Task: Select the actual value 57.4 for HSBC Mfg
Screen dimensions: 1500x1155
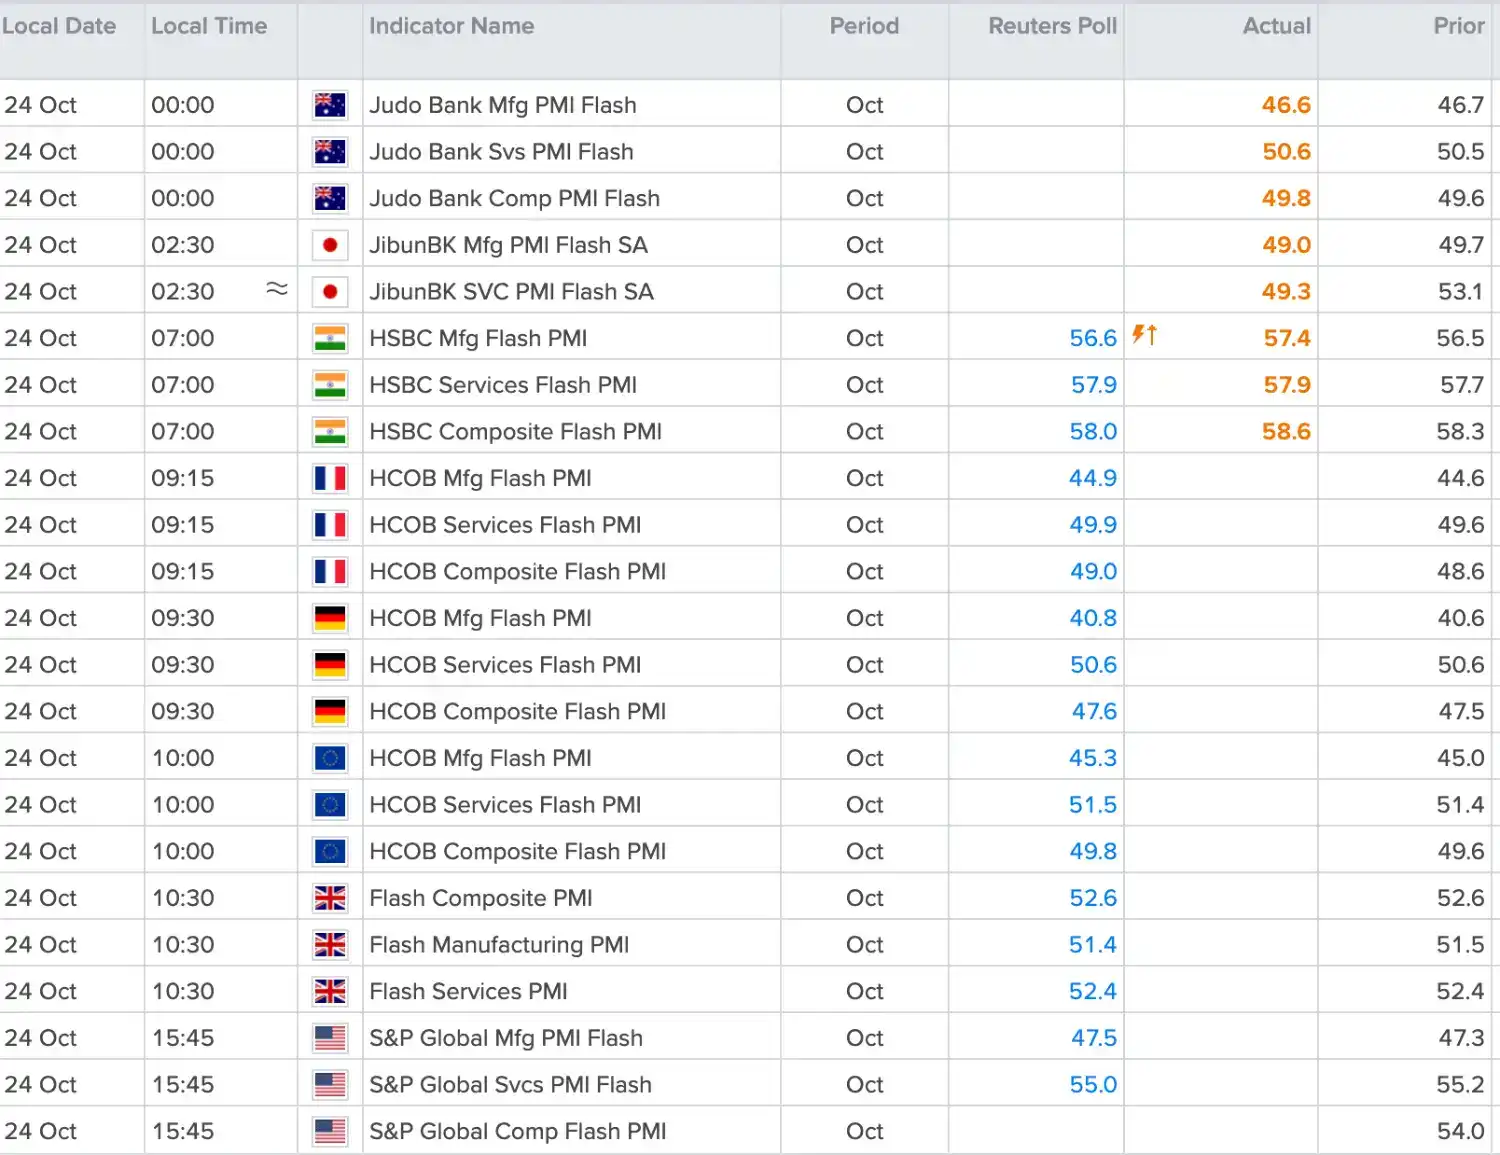Action: coord(1287,338)
